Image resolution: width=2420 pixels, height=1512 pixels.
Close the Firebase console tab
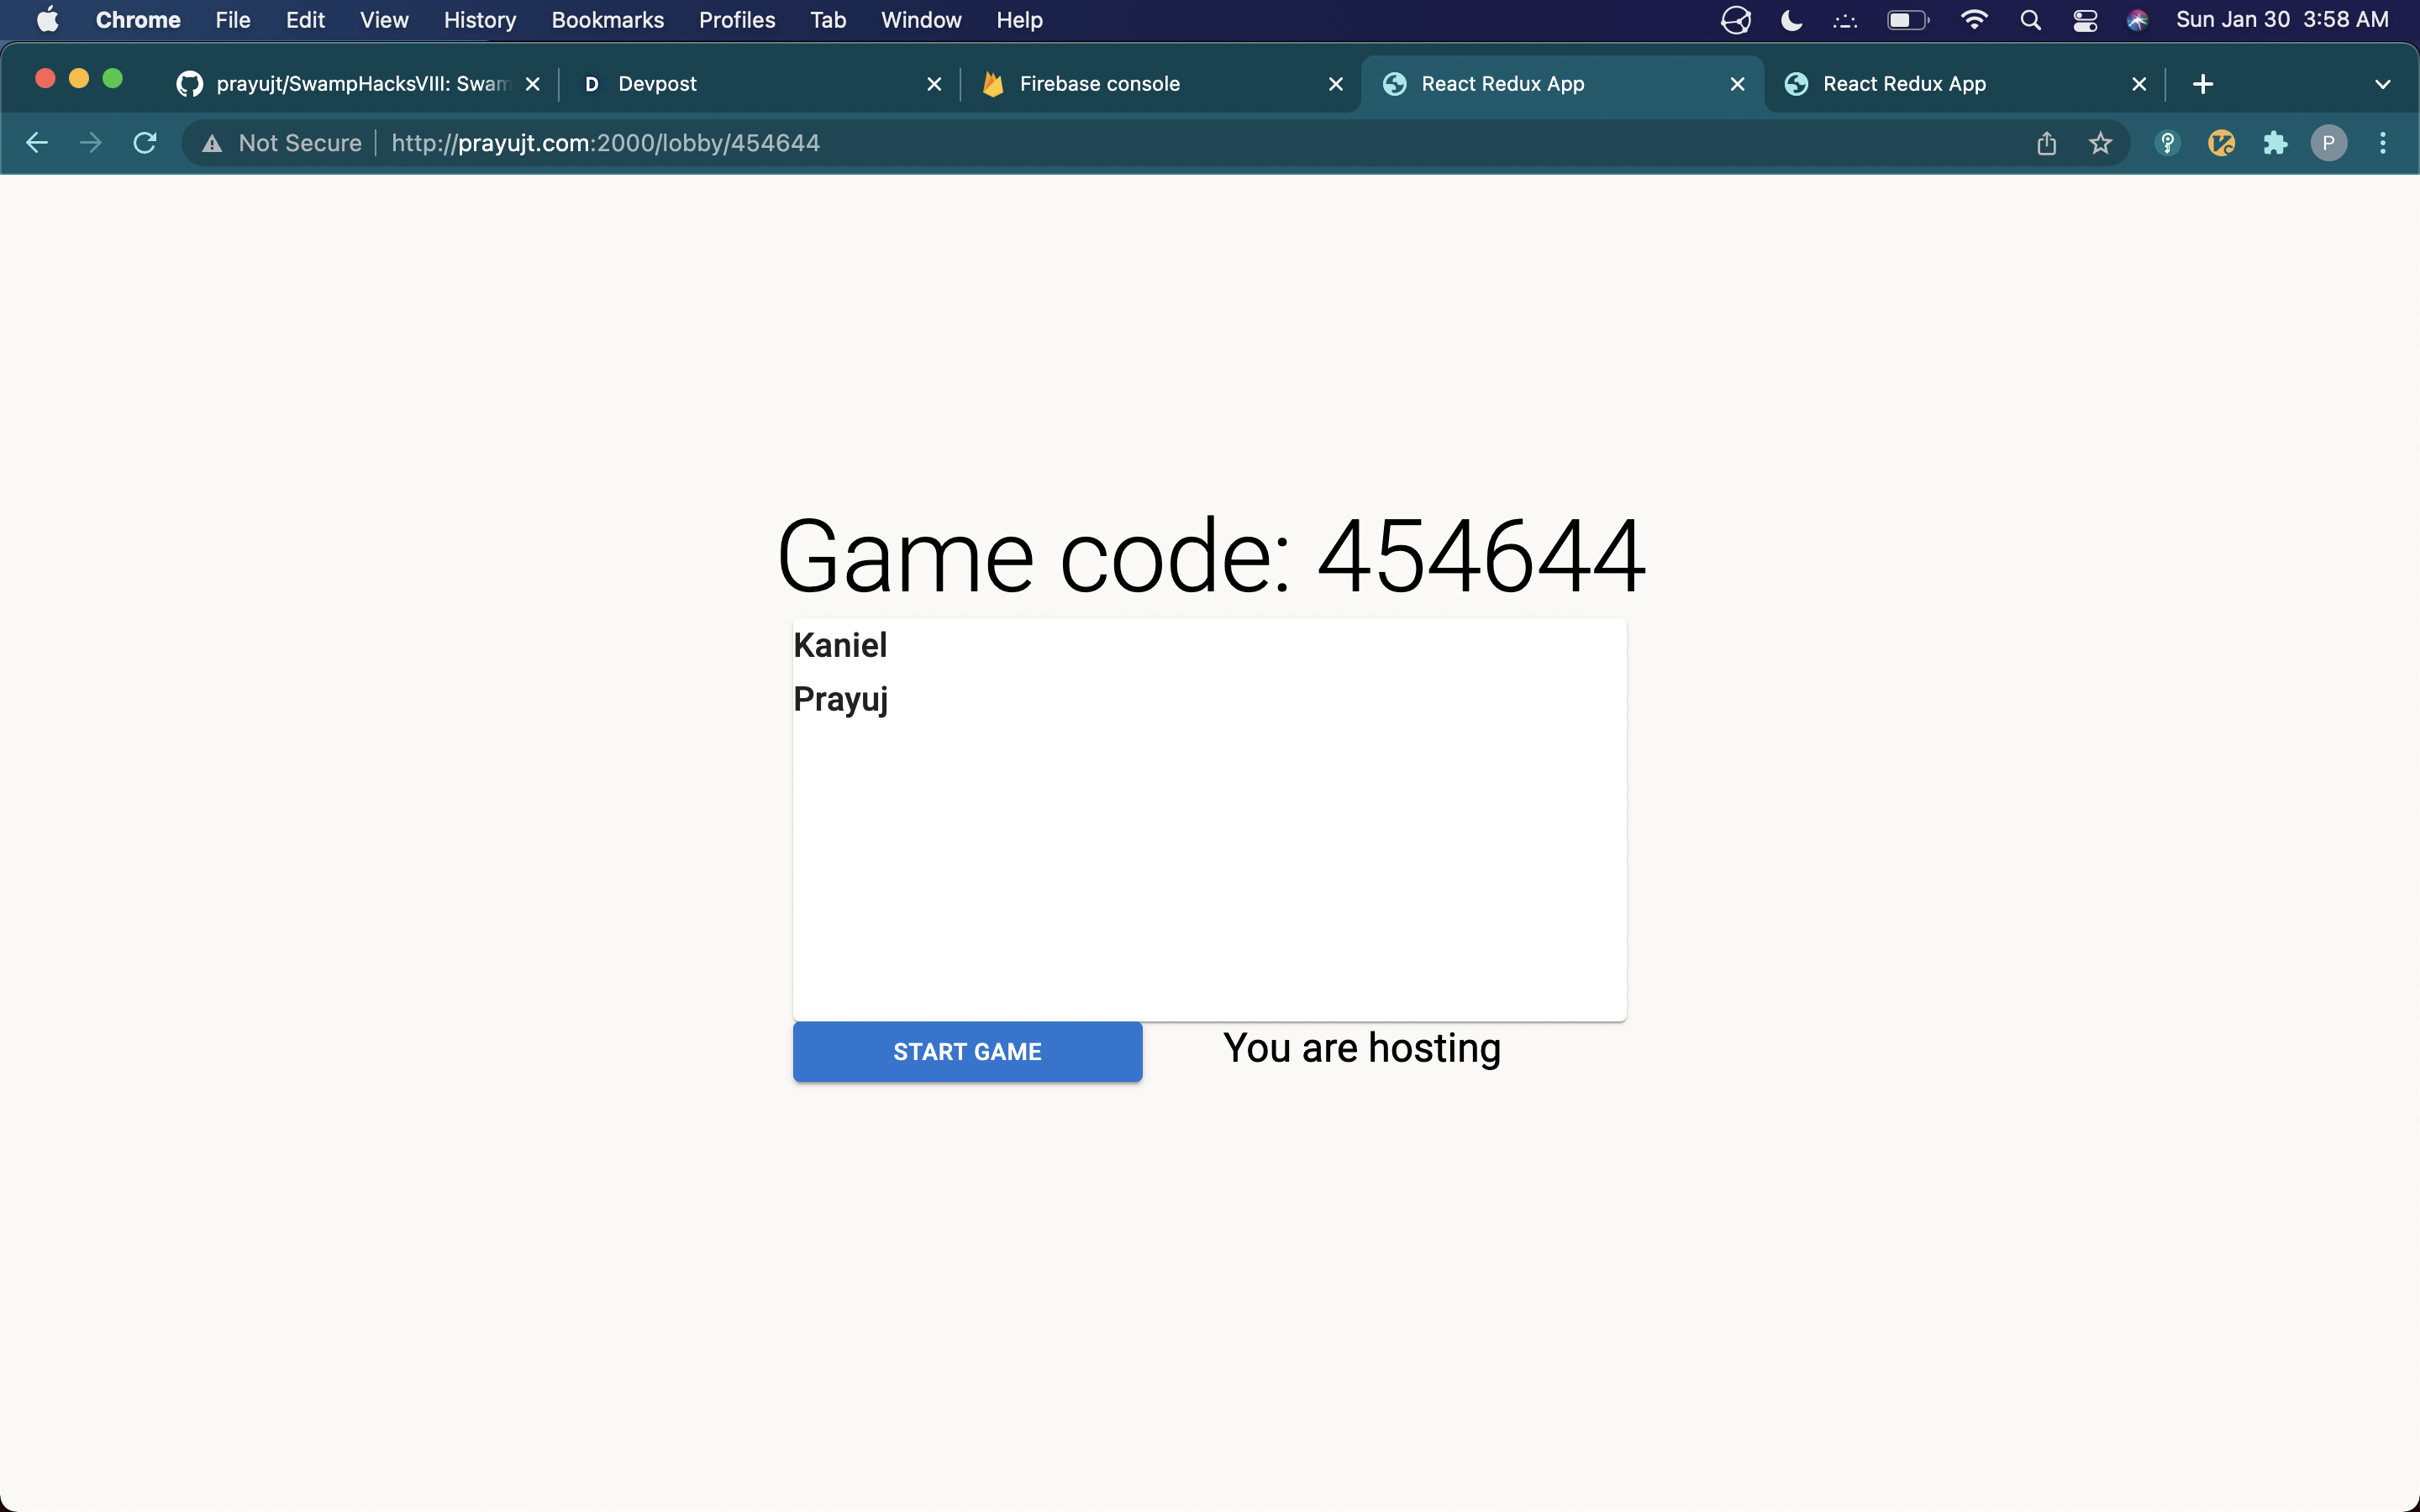point(1335,84)
